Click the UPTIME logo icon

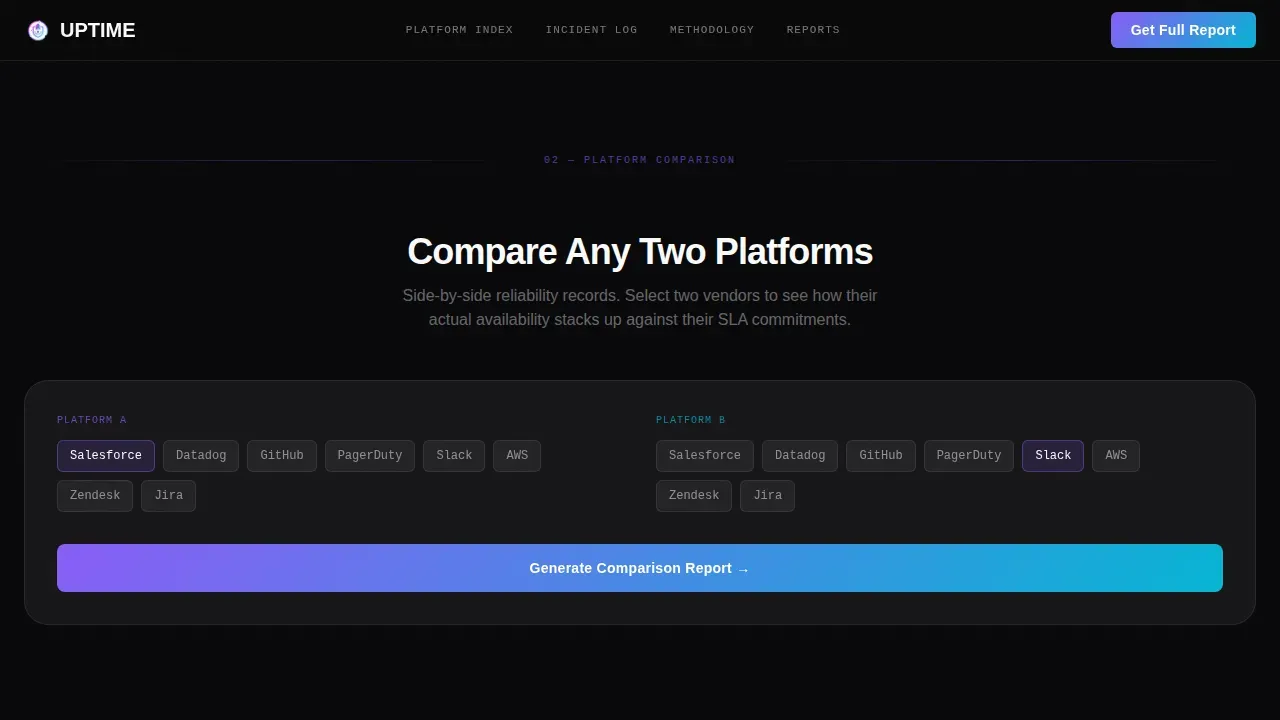(x=38, y=30)
